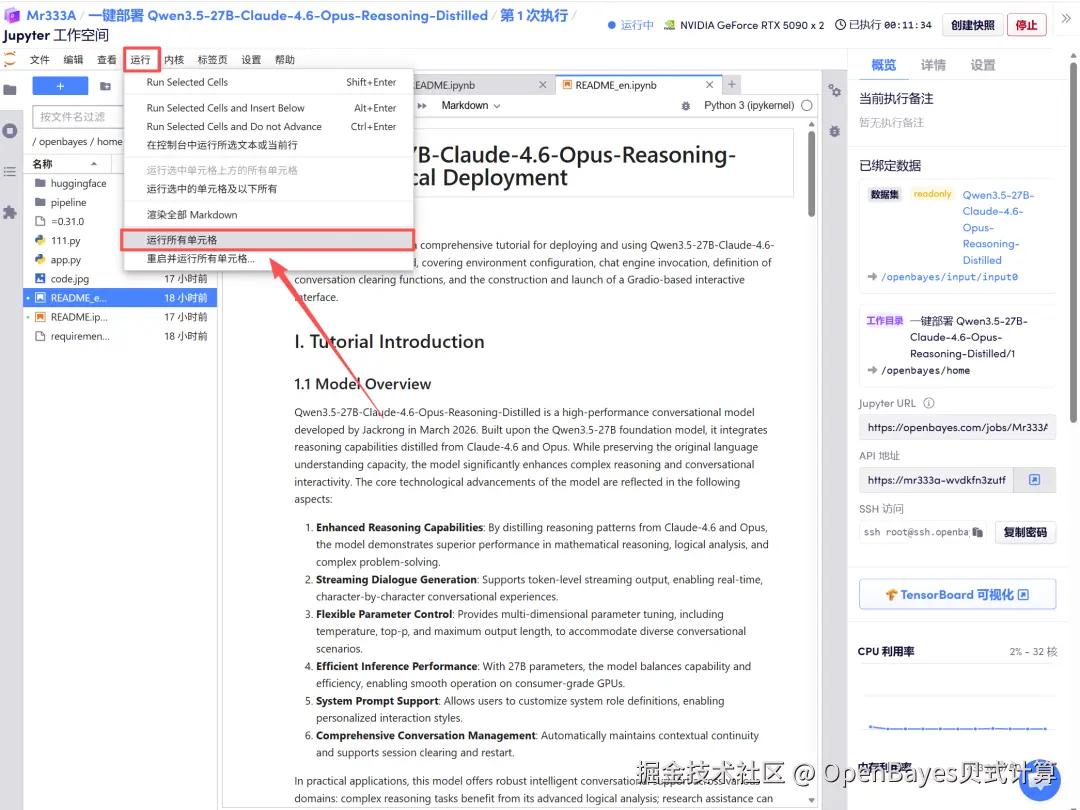Open the Mr333A breadcrumb link

tap(50, 15)
